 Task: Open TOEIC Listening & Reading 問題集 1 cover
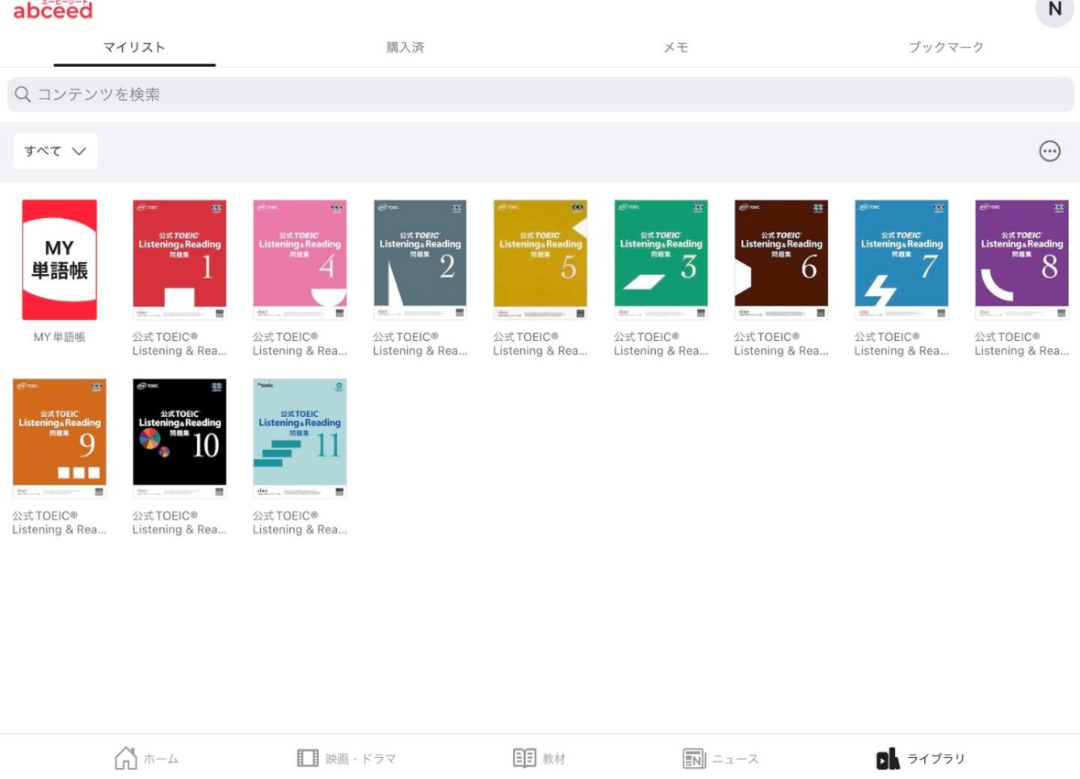pos(179,260)
